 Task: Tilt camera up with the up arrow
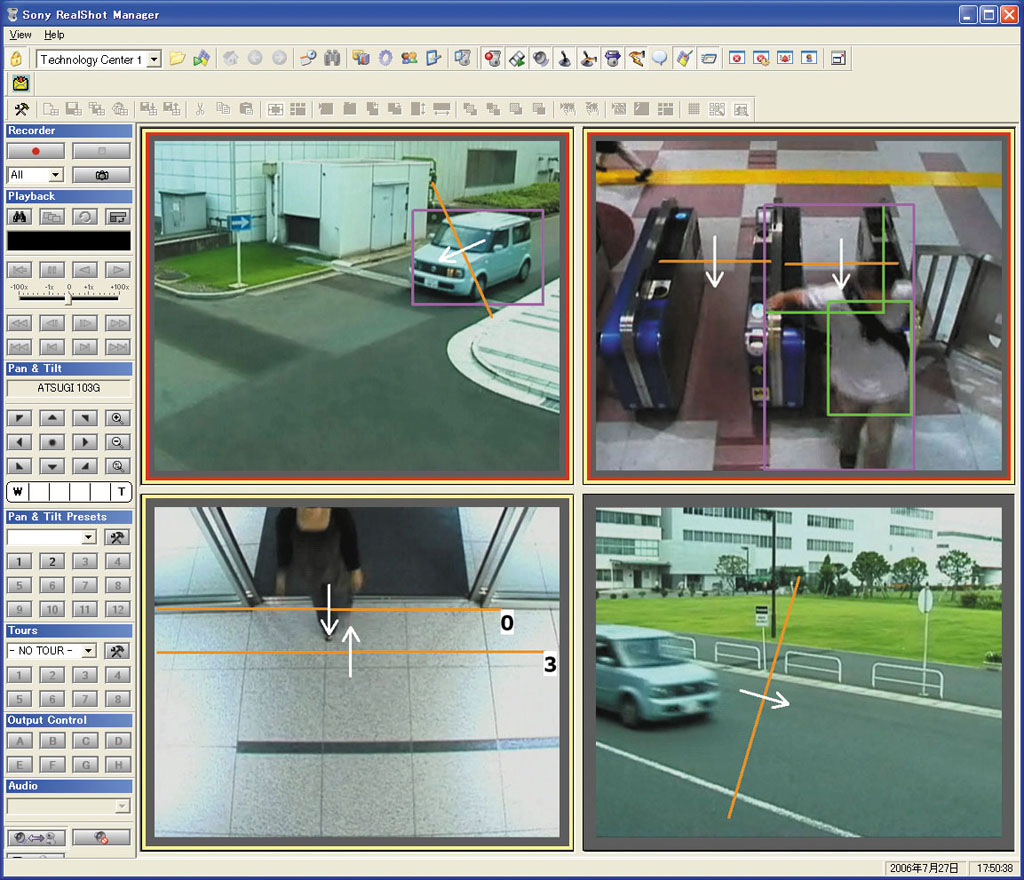(x=52, y=418)
